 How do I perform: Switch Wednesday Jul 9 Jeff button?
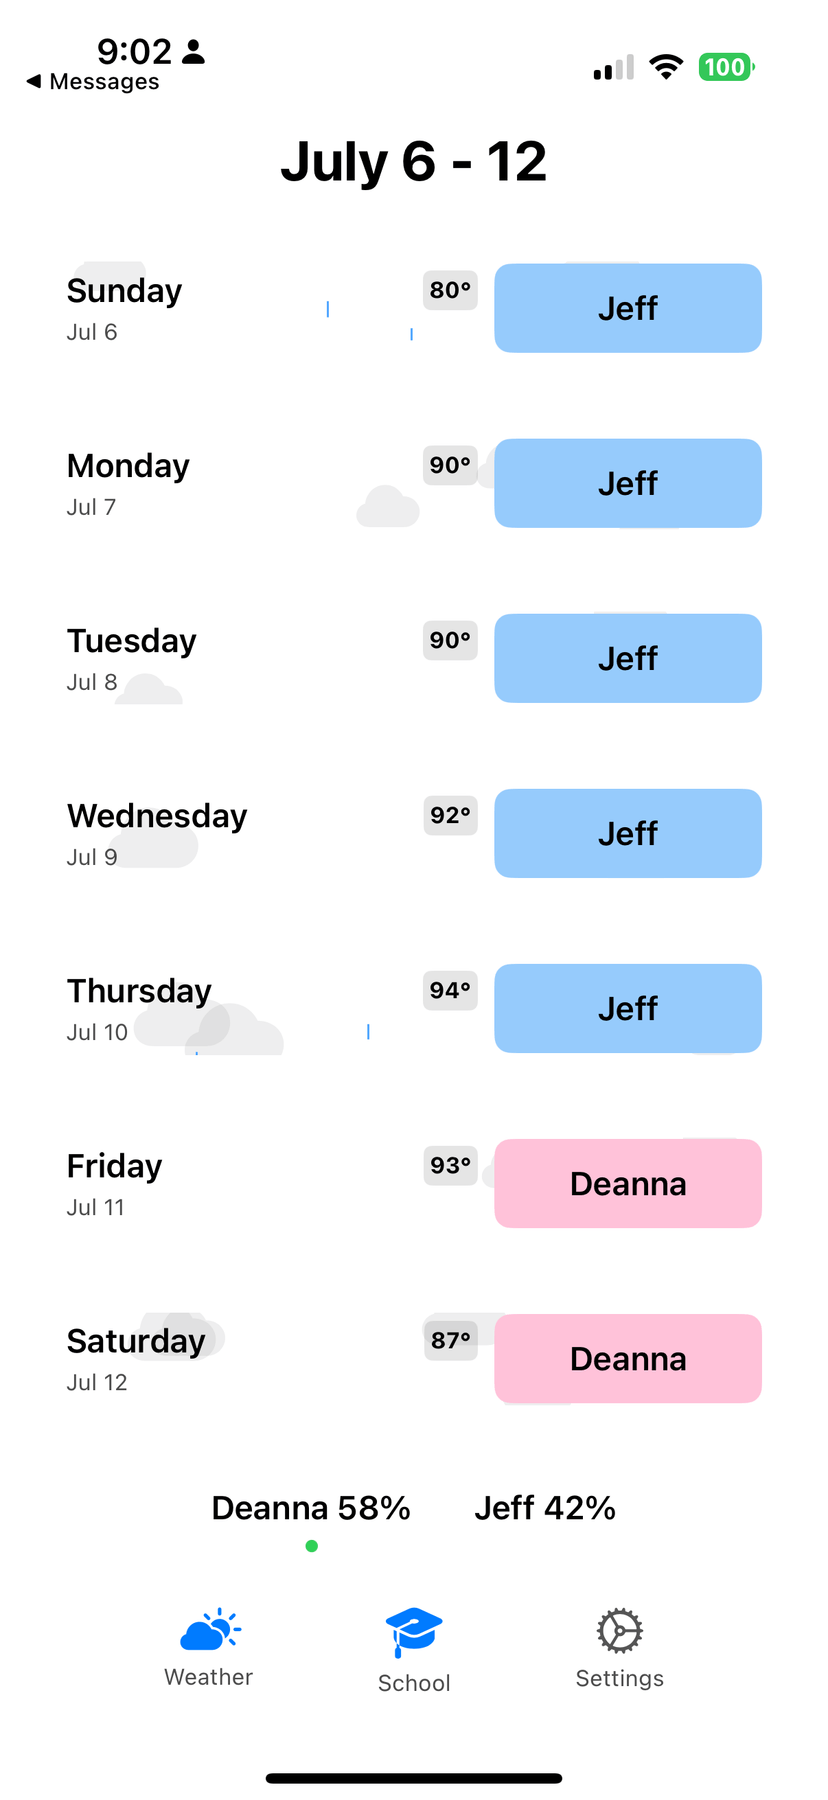click(628, 833)
